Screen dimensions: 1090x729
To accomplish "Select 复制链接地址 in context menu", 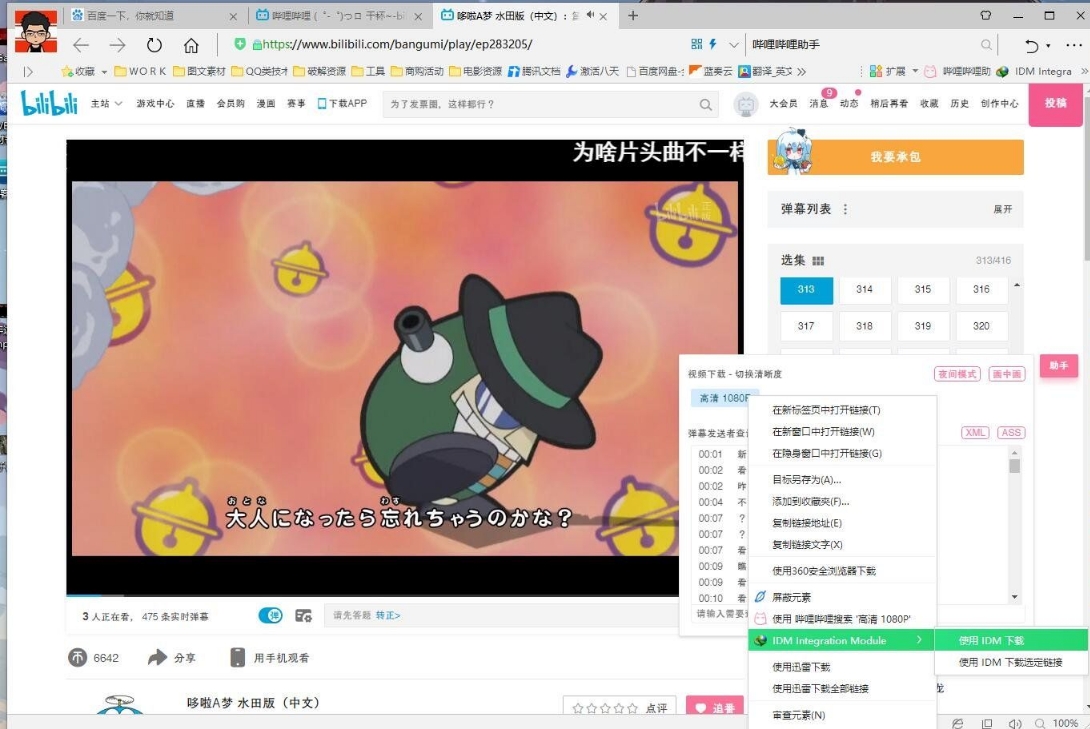I will (807, 523).
